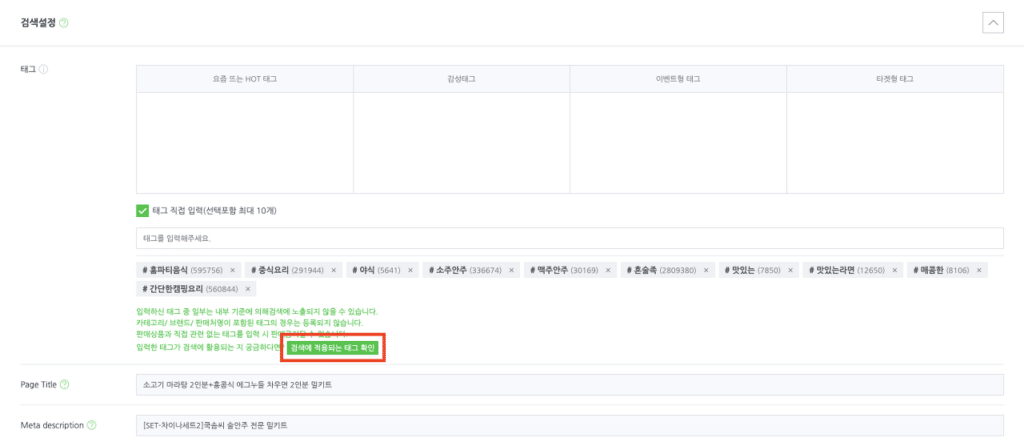
Task: Remove the 홈파티음식 tag
Action: point(234,270)
